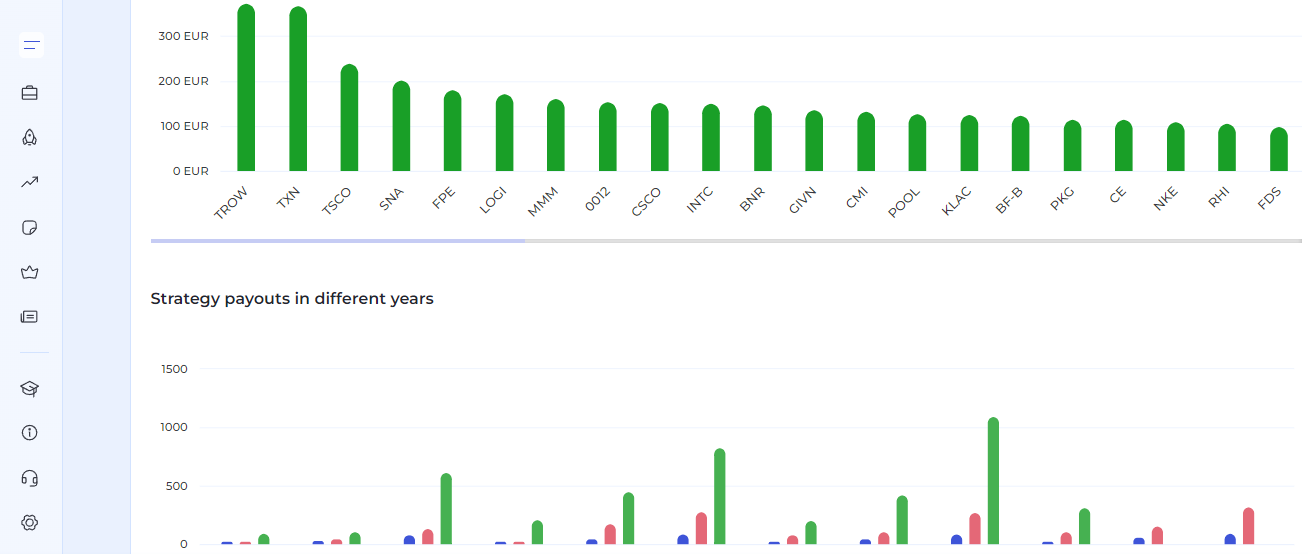Toggle the sidebar menu hamburger icon
The width and height of the screenshot is (1308, 554).
[31, 45]
